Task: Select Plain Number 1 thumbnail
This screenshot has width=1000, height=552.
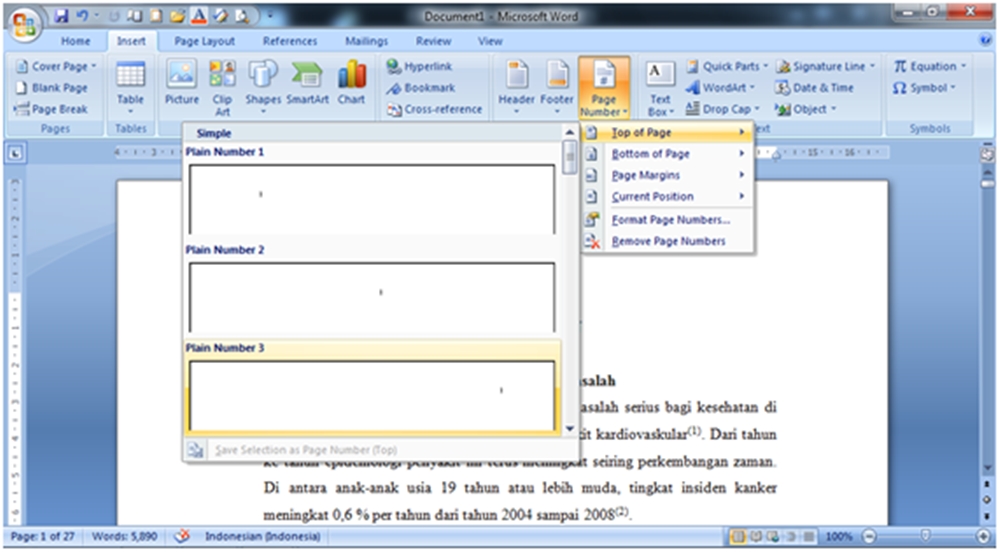Action: coord(372,200)
